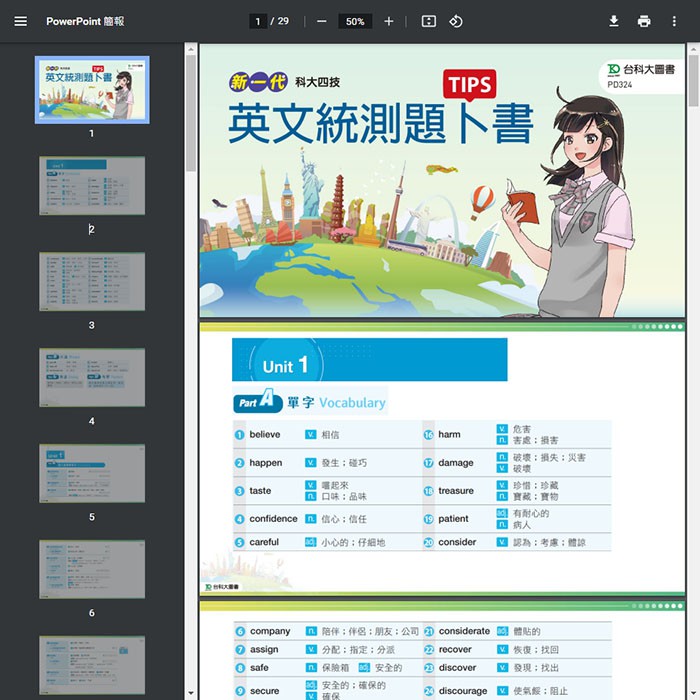Image resolution: width=700 pixels, height=700 pixels.
Task: Select page 1 thumbnail
Action: 92,89
